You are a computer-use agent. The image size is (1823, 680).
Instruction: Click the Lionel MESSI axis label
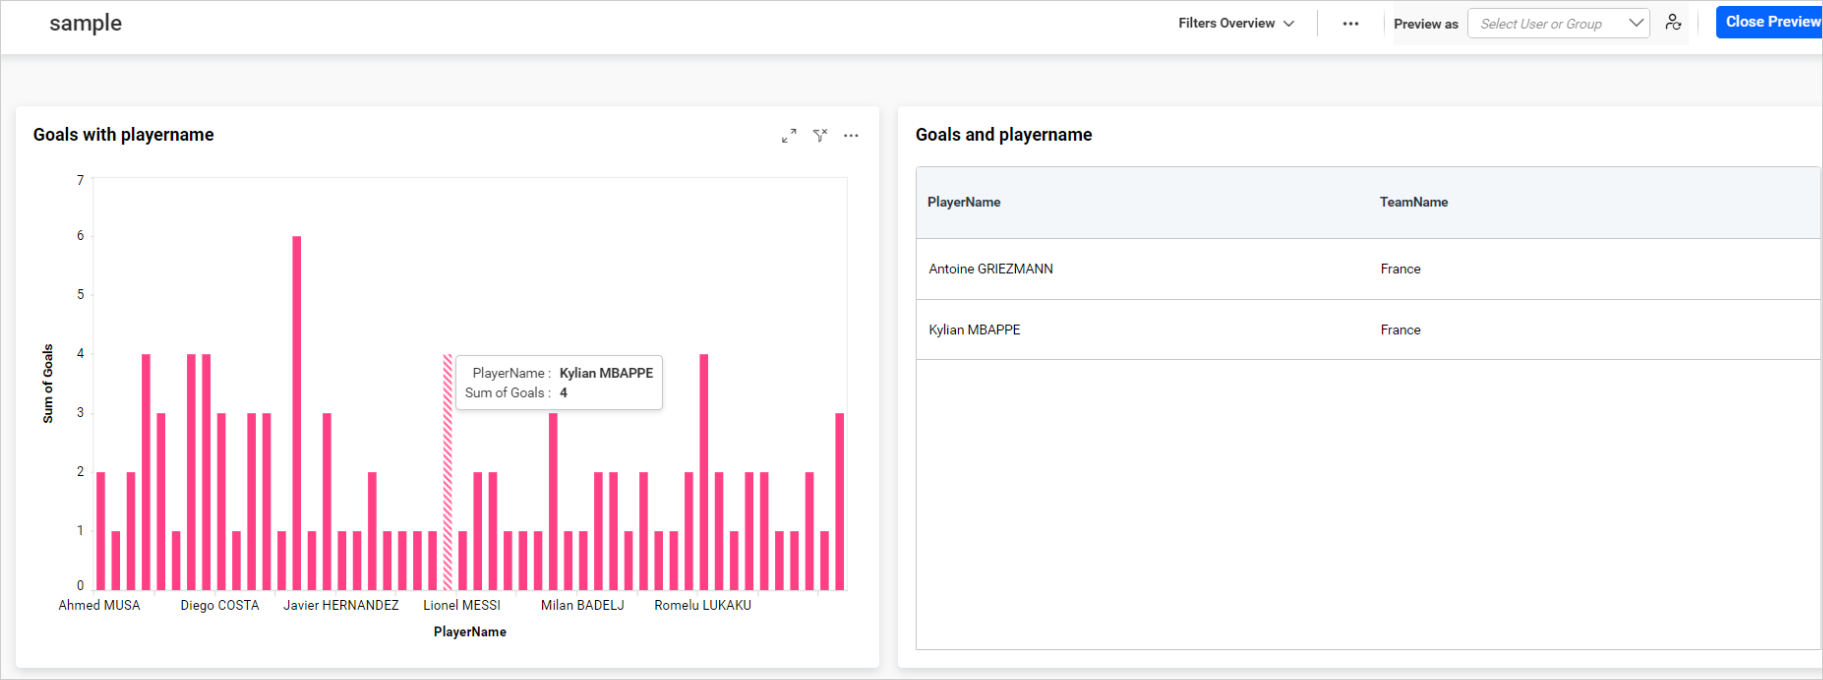click(x=461, y=606)
